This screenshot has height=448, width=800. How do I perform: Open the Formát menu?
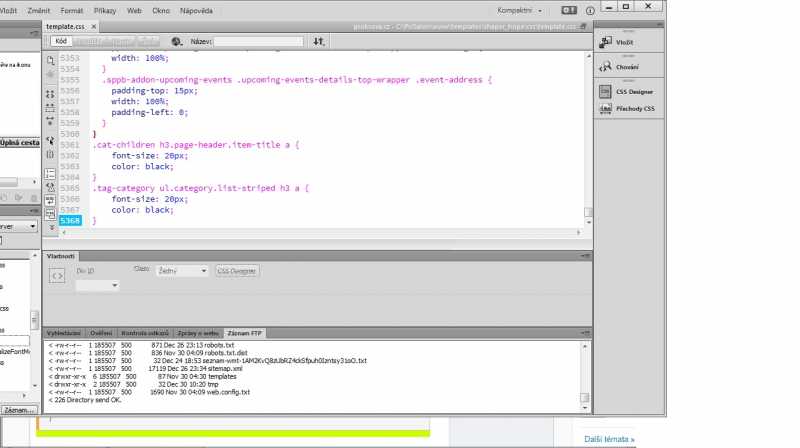(x=72, y=9)
